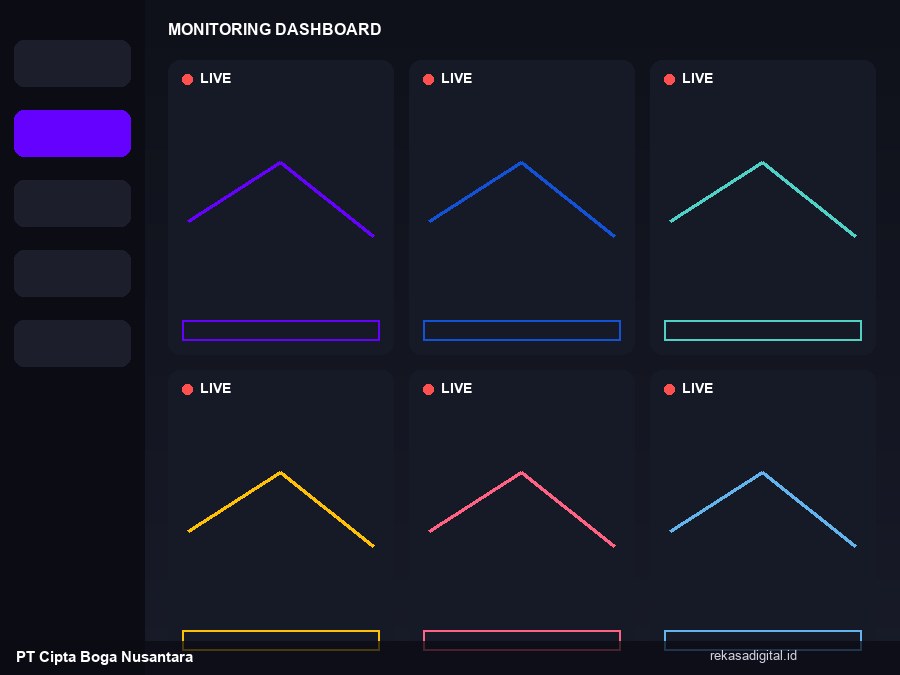The width and height of the screenshot is (900, 675).
Task: Click the red LIVE dot on purple chart card
Action: (187, 79)
